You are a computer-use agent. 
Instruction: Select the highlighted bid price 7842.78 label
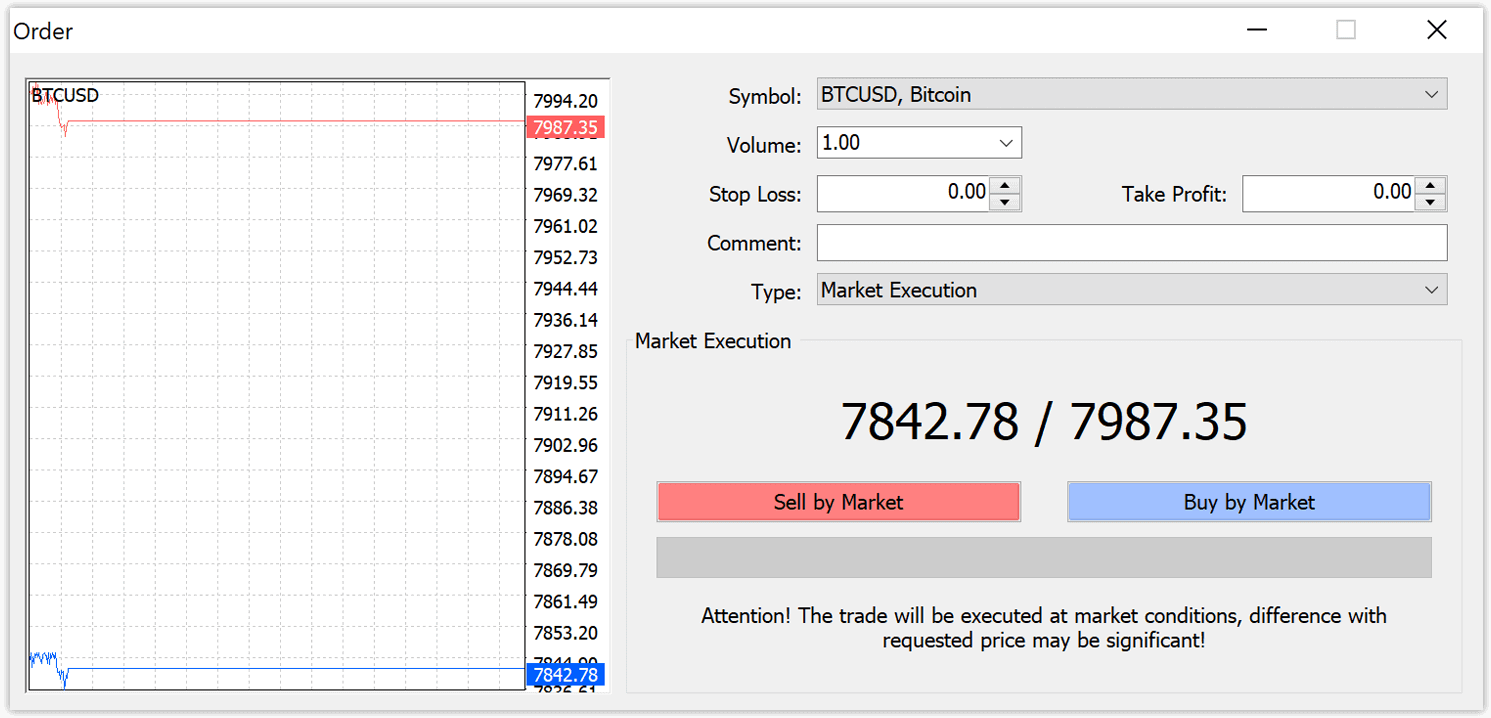565,675
